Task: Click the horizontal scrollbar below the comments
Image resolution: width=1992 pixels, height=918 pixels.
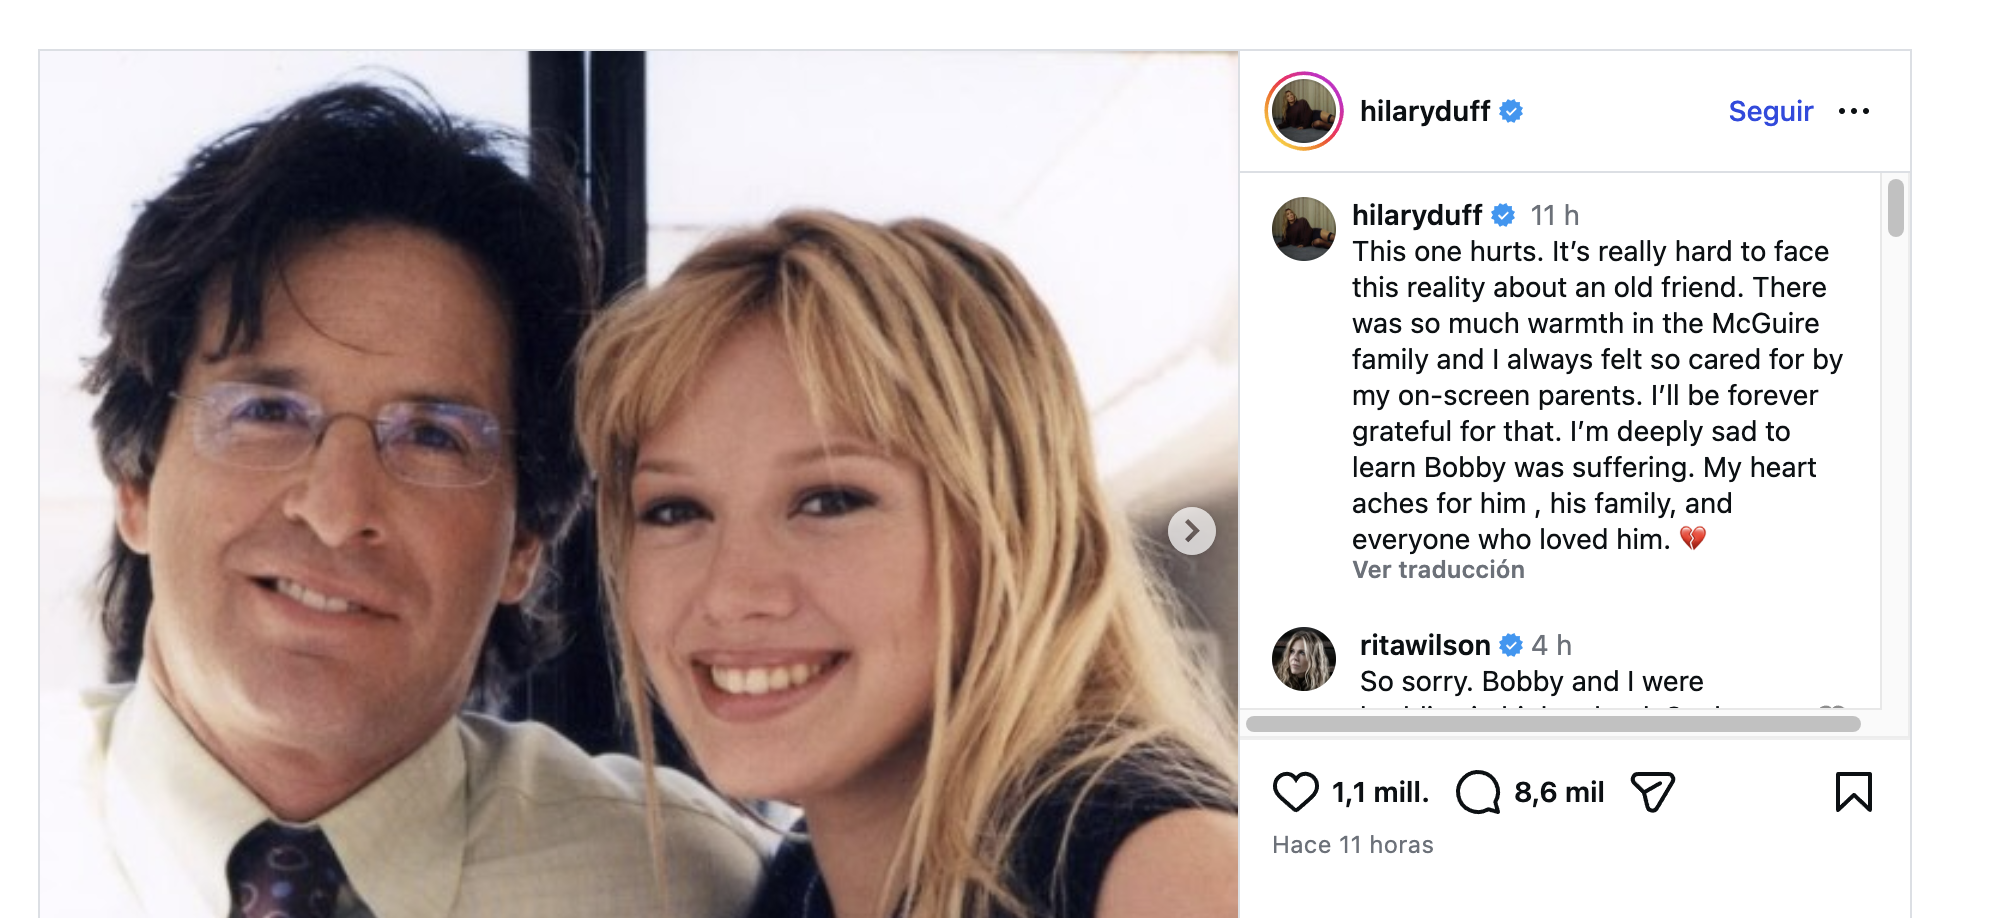Action: [x=1552, y=724]
